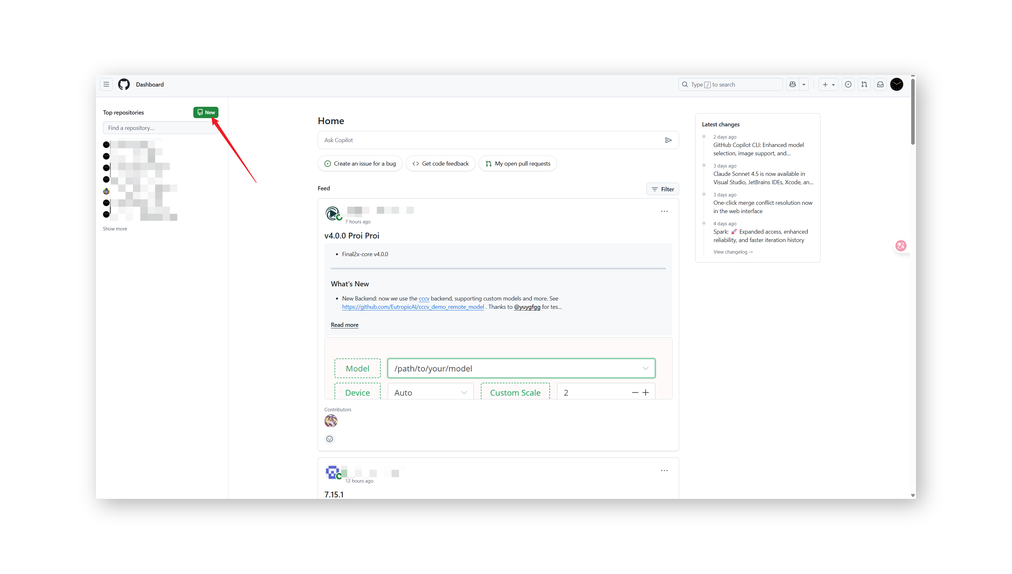Click 'Show more' under Top repositories
Screen dimensions: 1012x574
(x=115, y=229)
